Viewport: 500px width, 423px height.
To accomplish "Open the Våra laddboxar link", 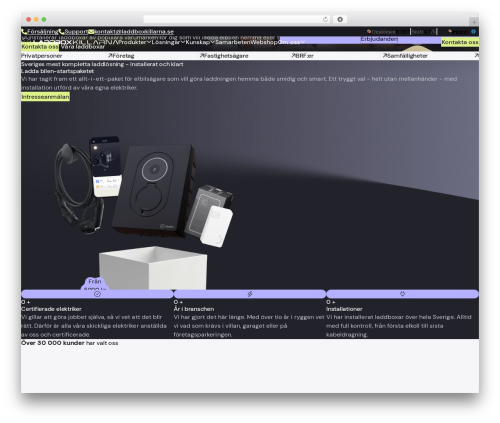I will 83,47.
